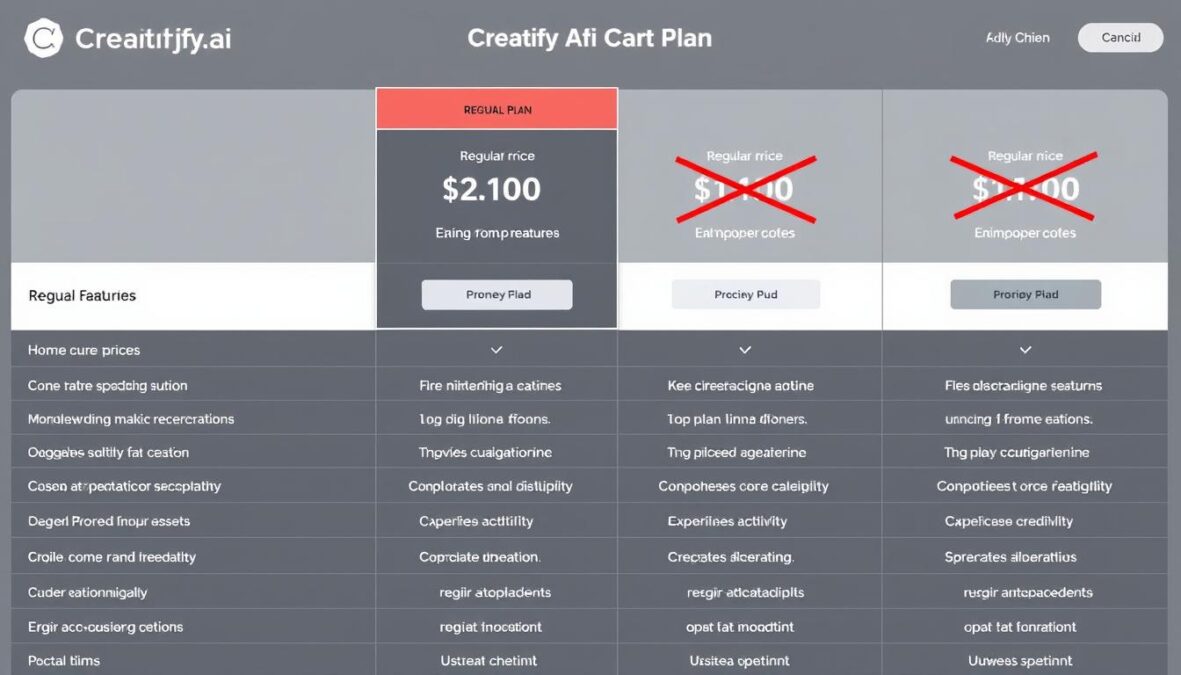Image resolution: width=1181 pixels, height=675 pixels.
Task: Select the Proney Plad plan button
Action: (x=496, y=294)
